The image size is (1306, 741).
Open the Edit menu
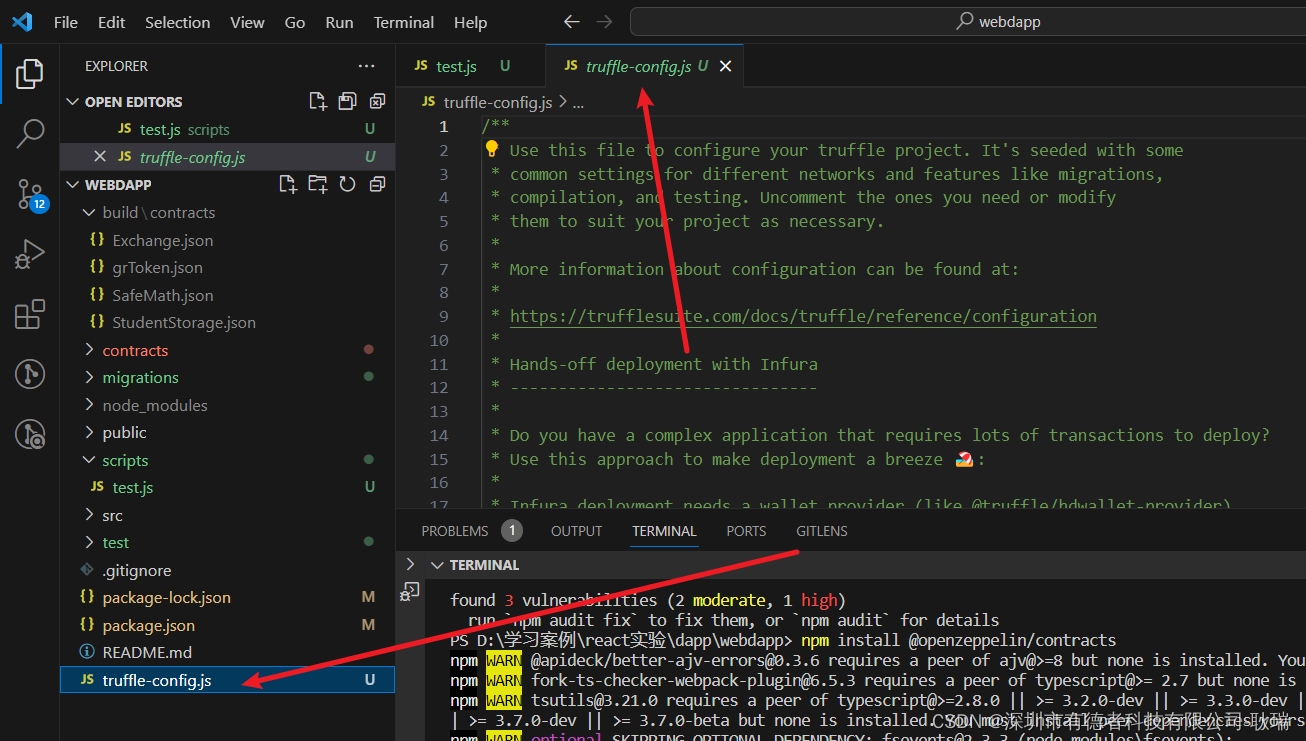[x=112, y=22]
